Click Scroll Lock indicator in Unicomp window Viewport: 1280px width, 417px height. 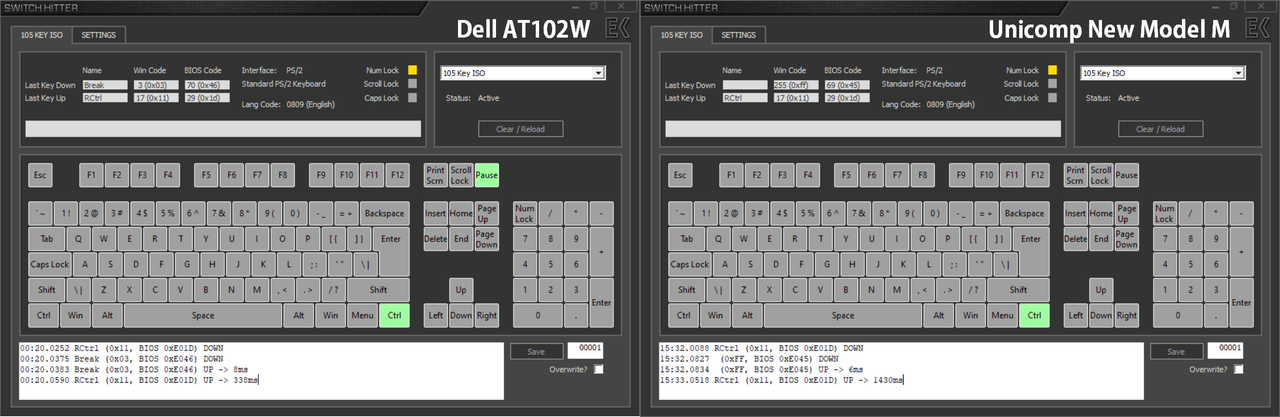(x=1052, y=84)
